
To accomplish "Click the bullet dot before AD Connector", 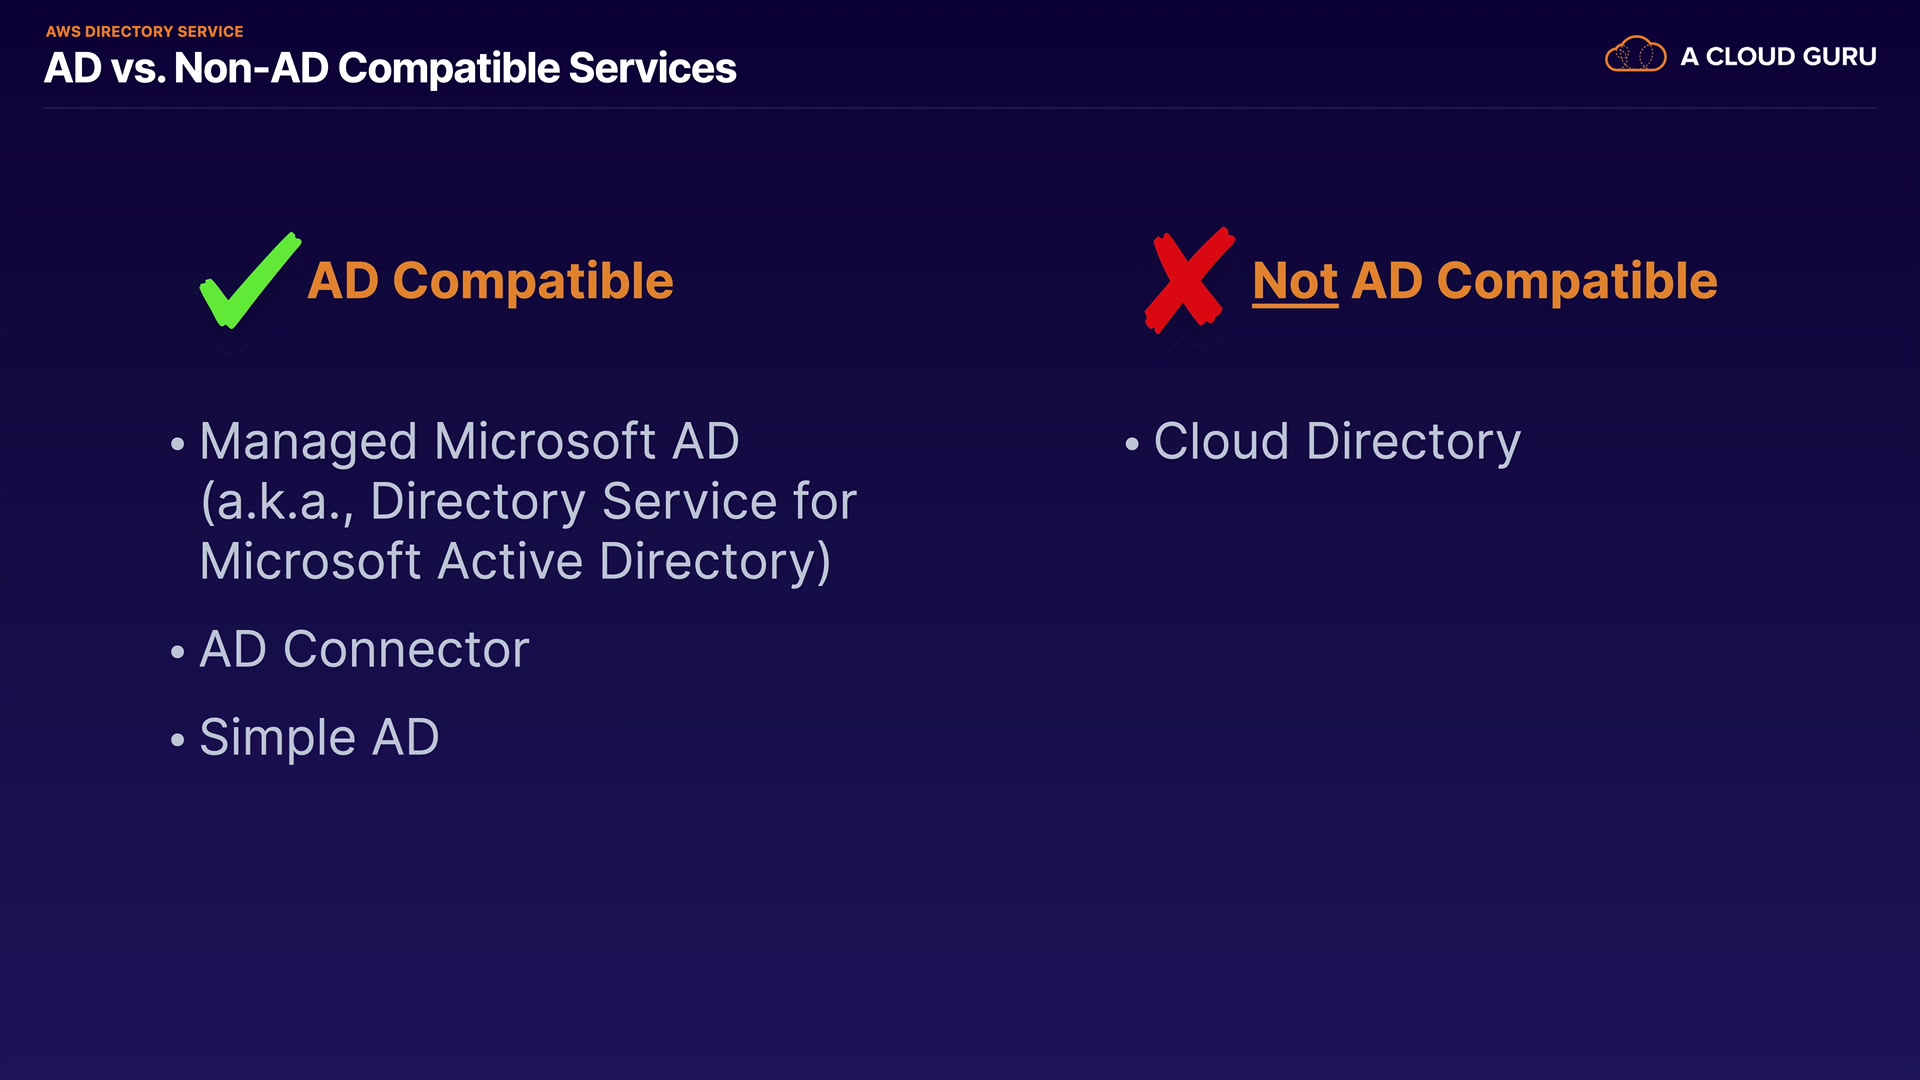I will click(178, 652).
